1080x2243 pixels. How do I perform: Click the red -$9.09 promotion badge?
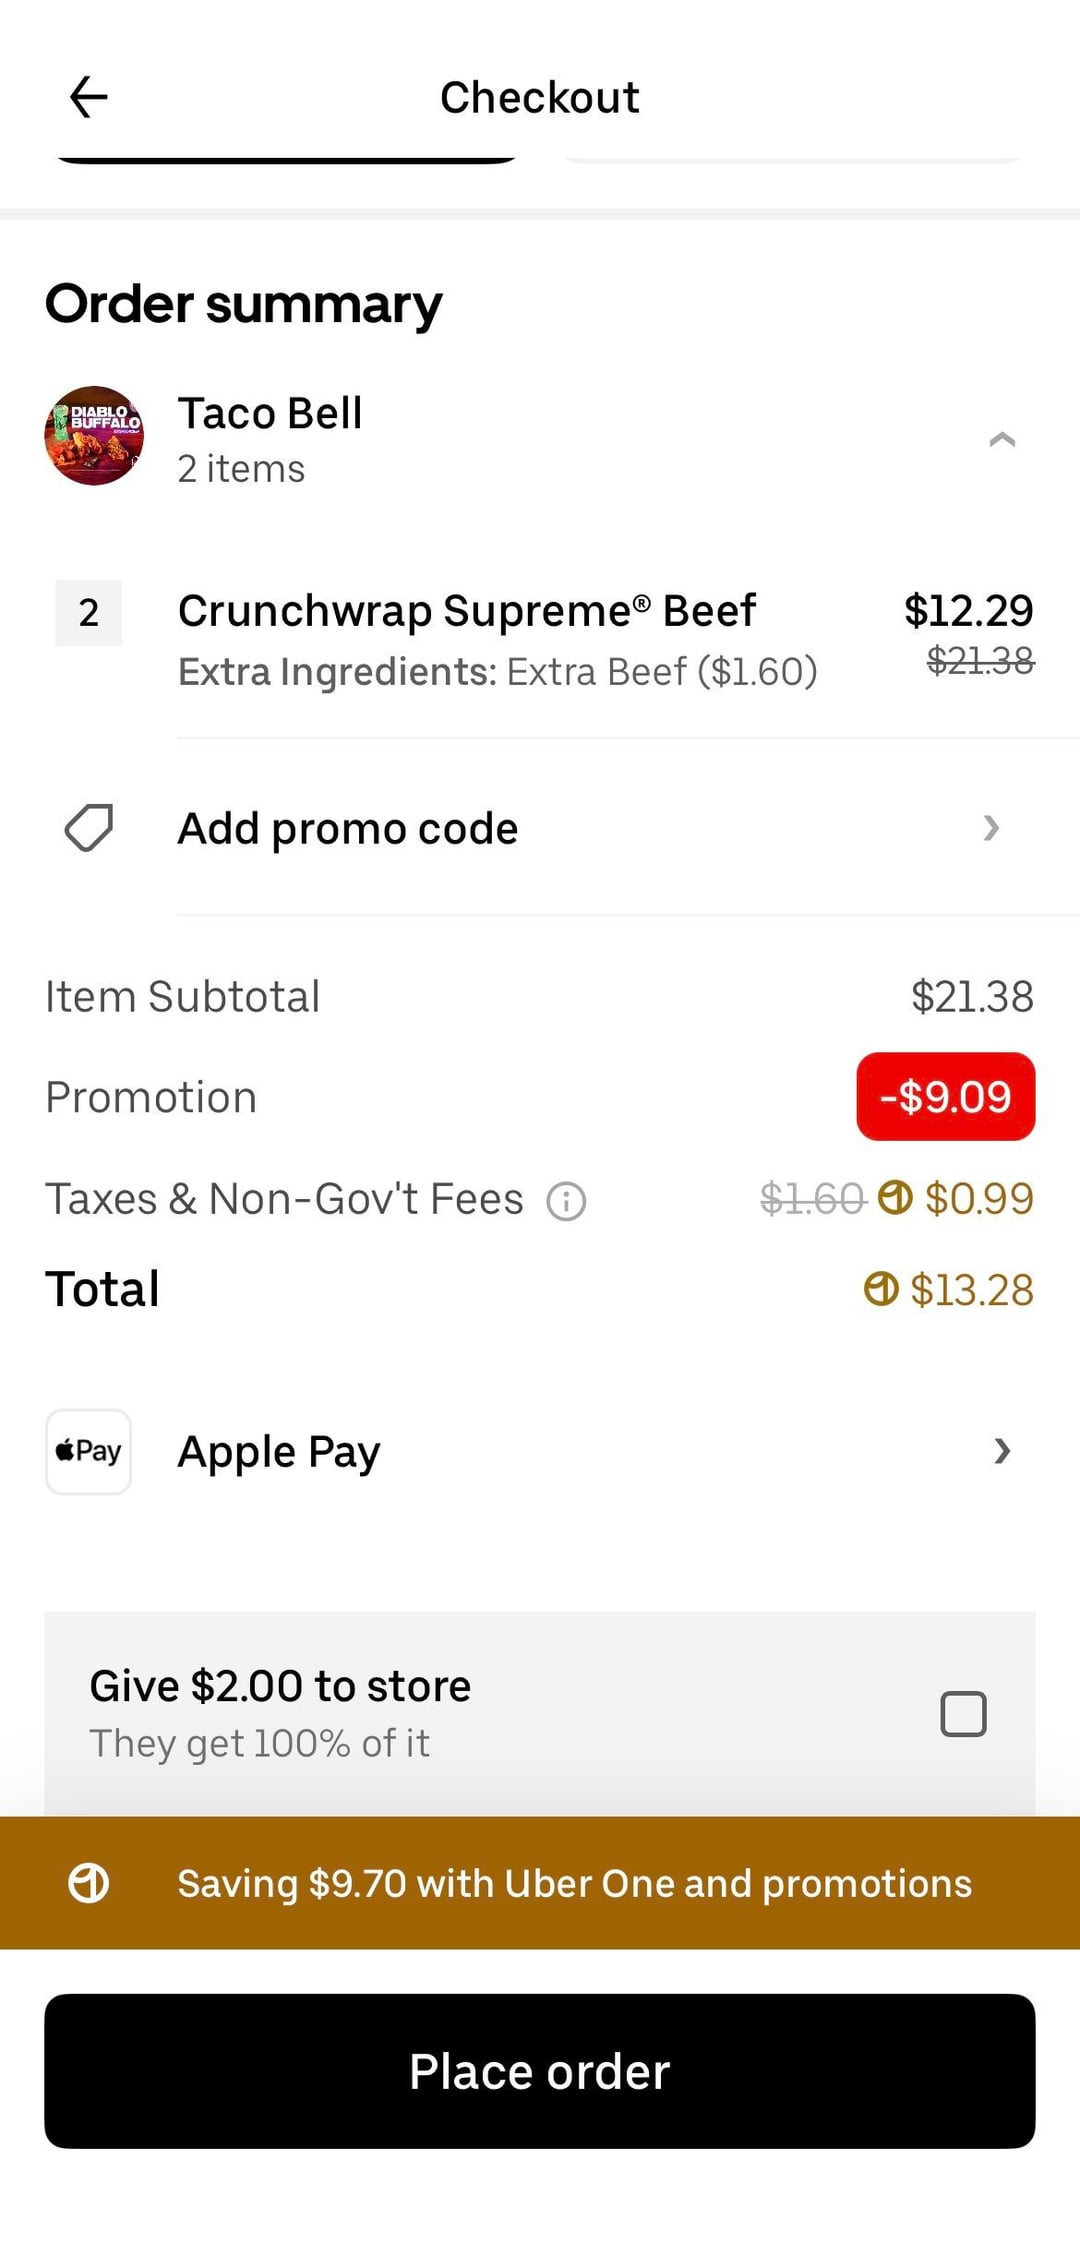tap(945, 1097)
